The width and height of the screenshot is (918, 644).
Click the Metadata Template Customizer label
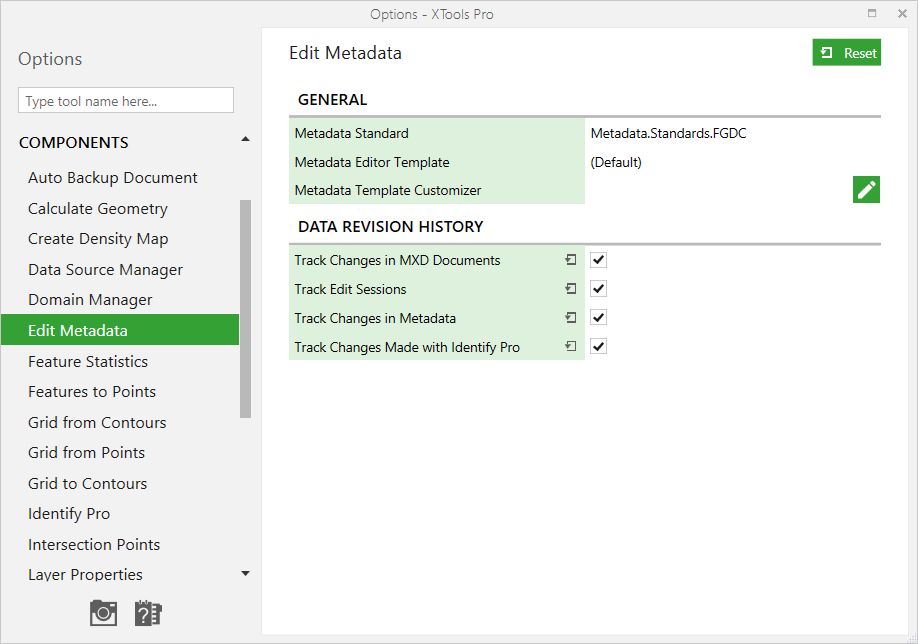[x=388, y=190]
